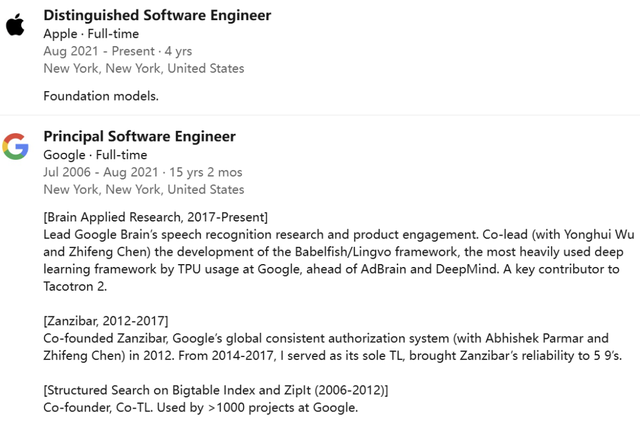
Task: Click the "Tacotron 2." mention
Action: pos(80,288)
